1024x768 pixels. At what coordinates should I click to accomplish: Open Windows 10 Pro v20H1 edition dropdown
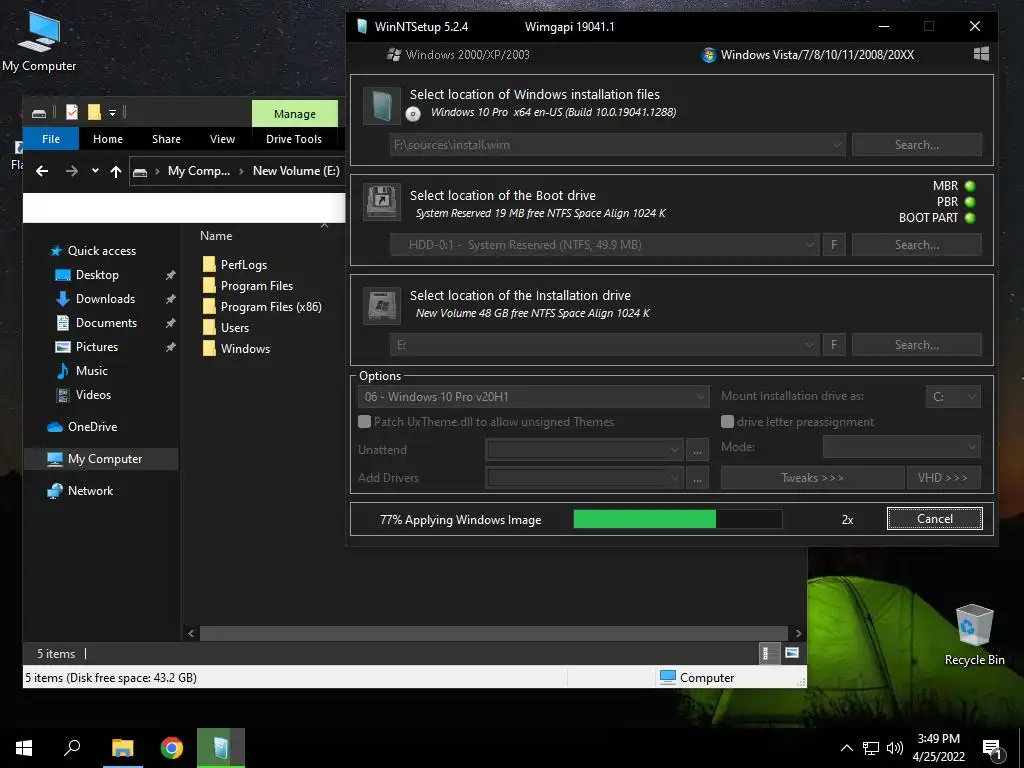533,396
